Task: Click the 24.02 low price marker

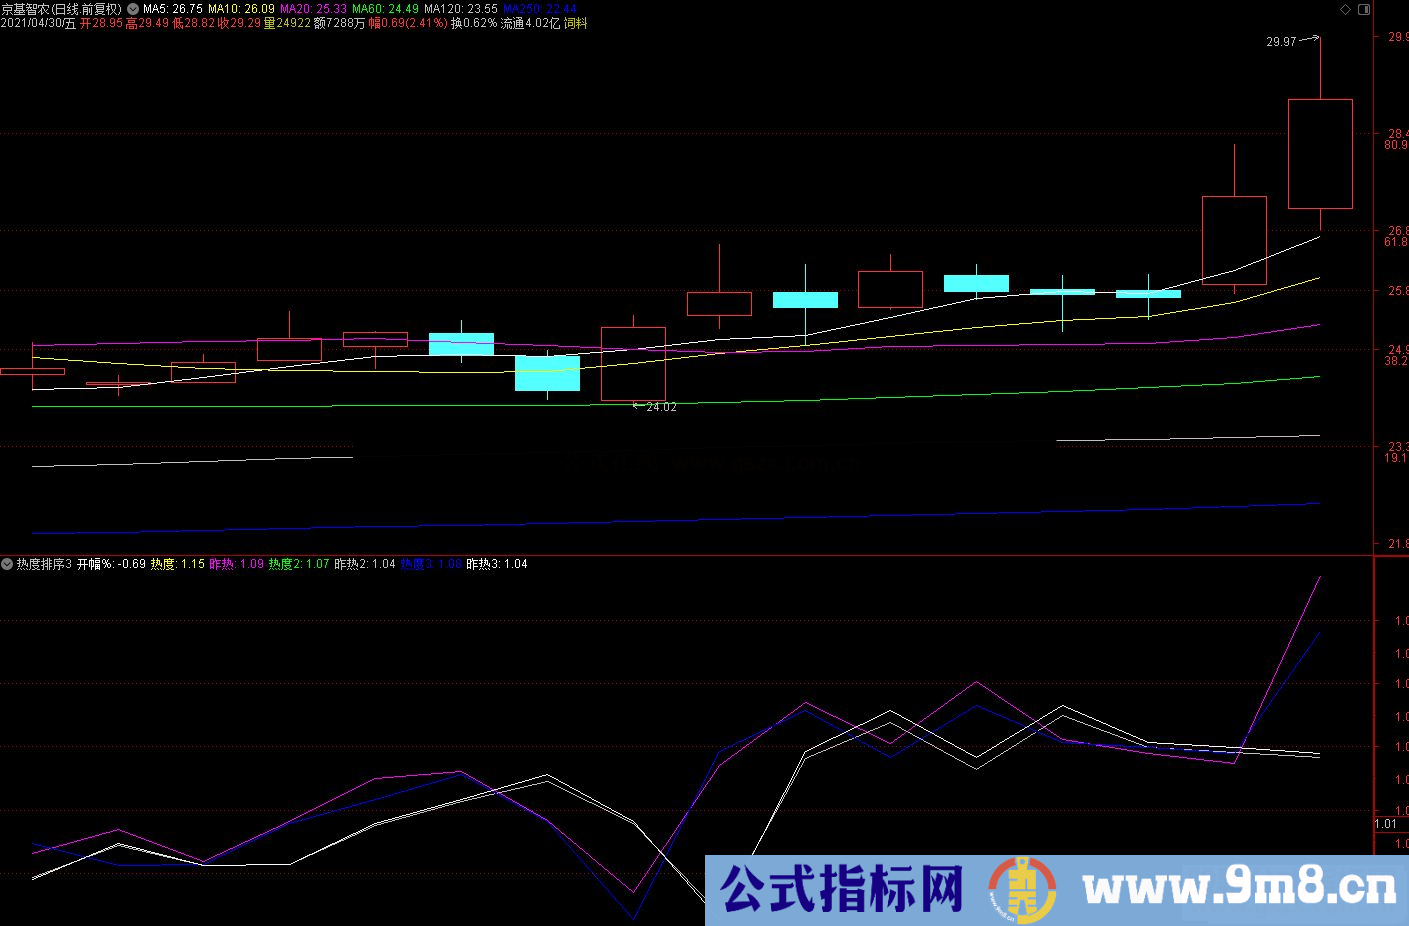Action: coord(661,407)
